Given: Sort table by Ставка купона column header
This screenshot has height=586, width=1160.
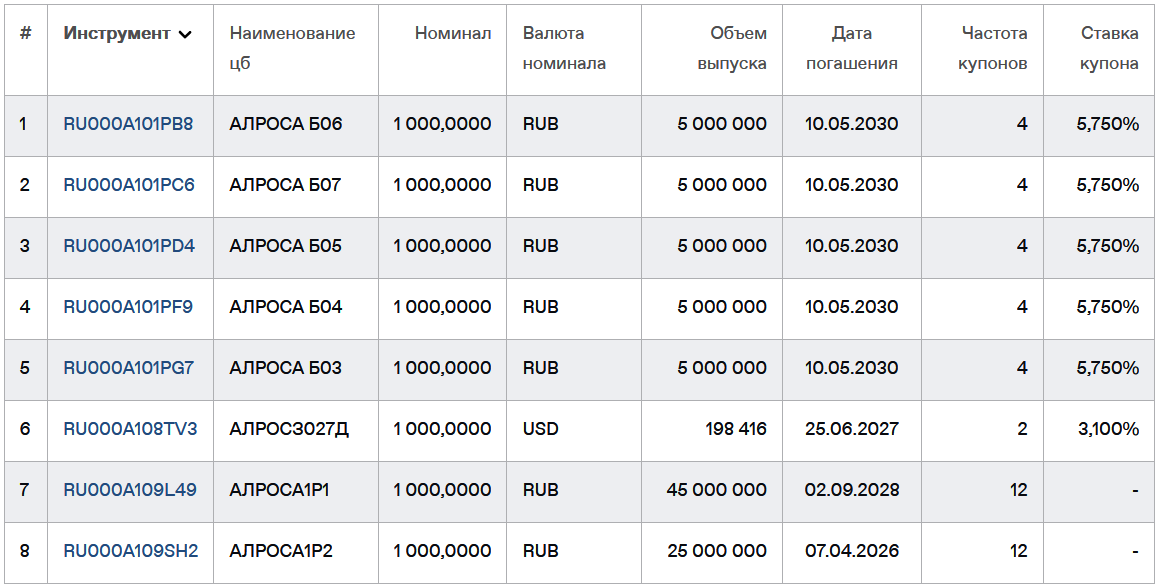Looking at the screenshot, I should tap(1103, 50).
